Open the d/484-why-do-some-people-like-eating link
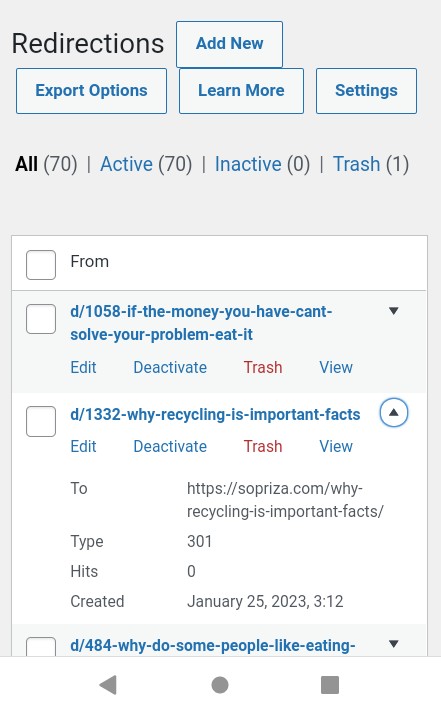Viewport: 441px width, 714px height. pos(213,645)
